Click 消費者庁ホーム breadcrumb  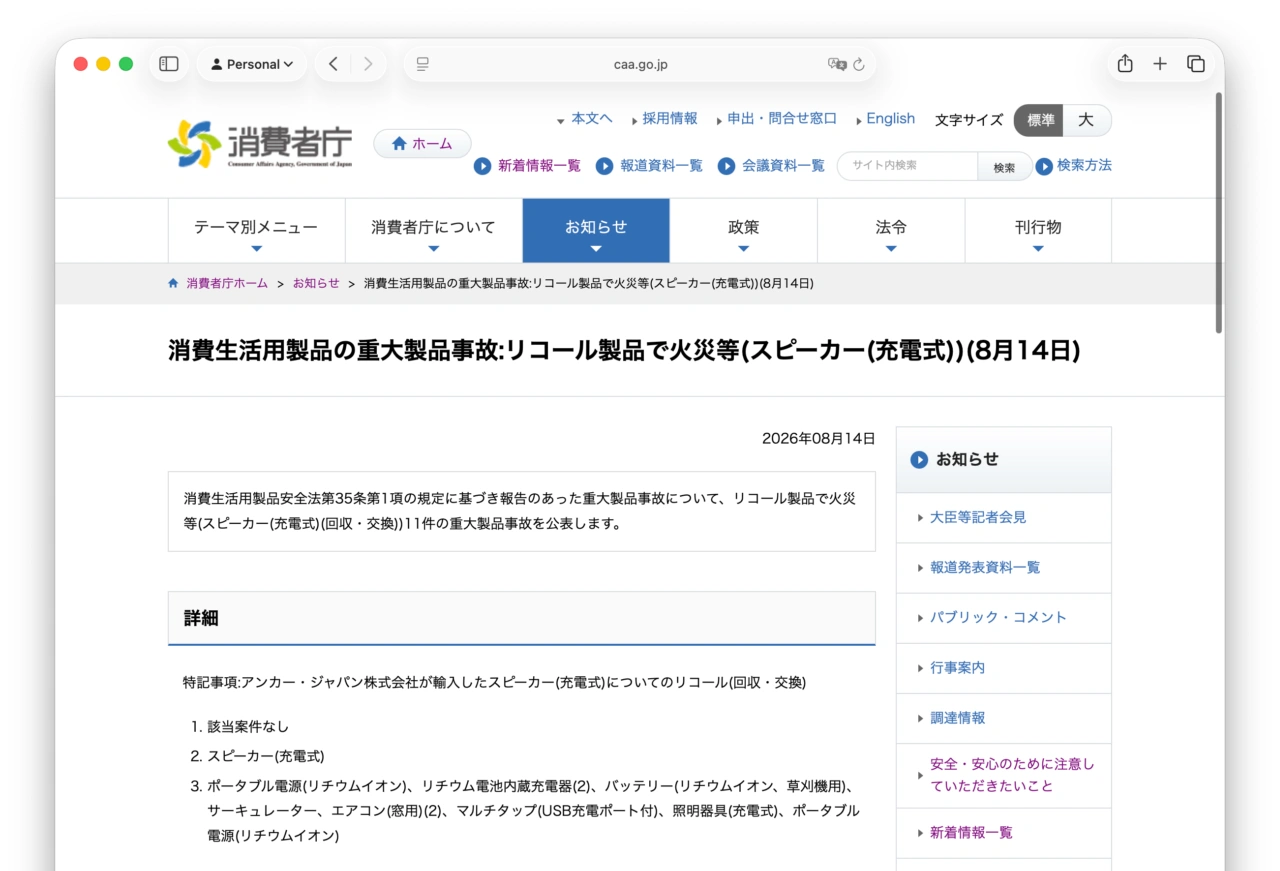pyautogui.click(x=227, y=283)
